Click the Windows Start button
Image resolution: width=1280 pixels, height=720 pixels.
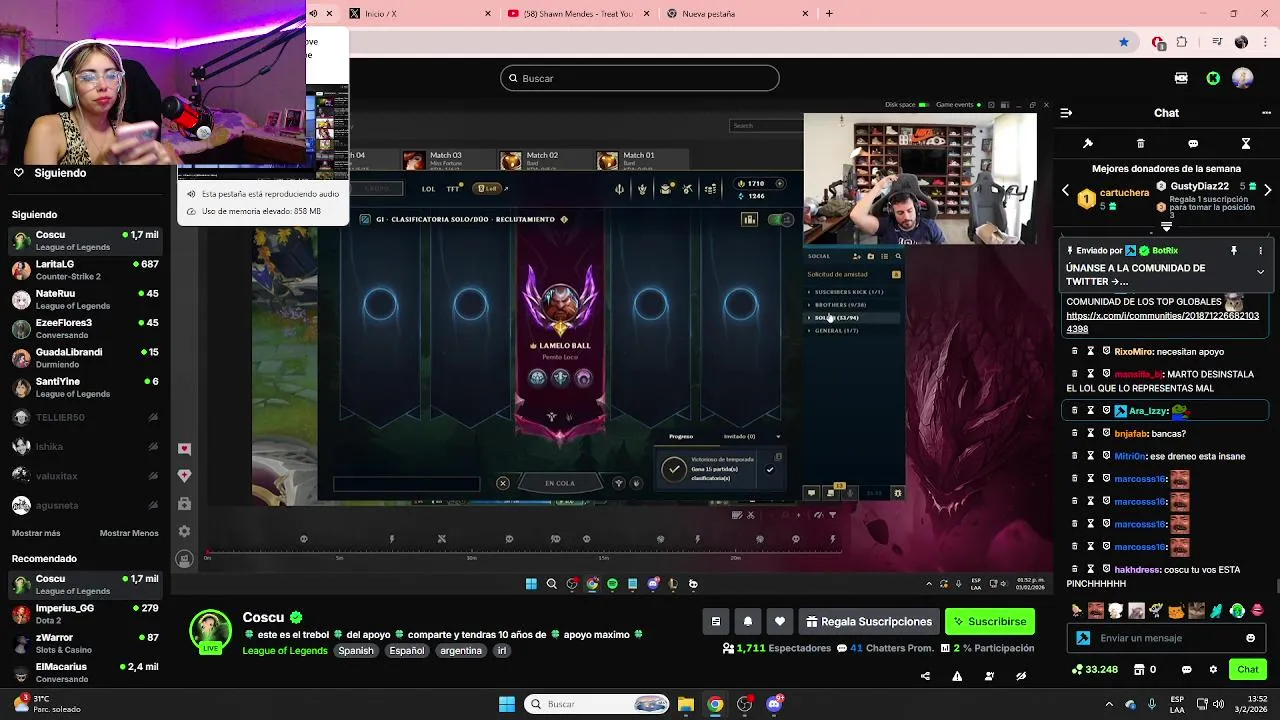[x=507, y=704]
